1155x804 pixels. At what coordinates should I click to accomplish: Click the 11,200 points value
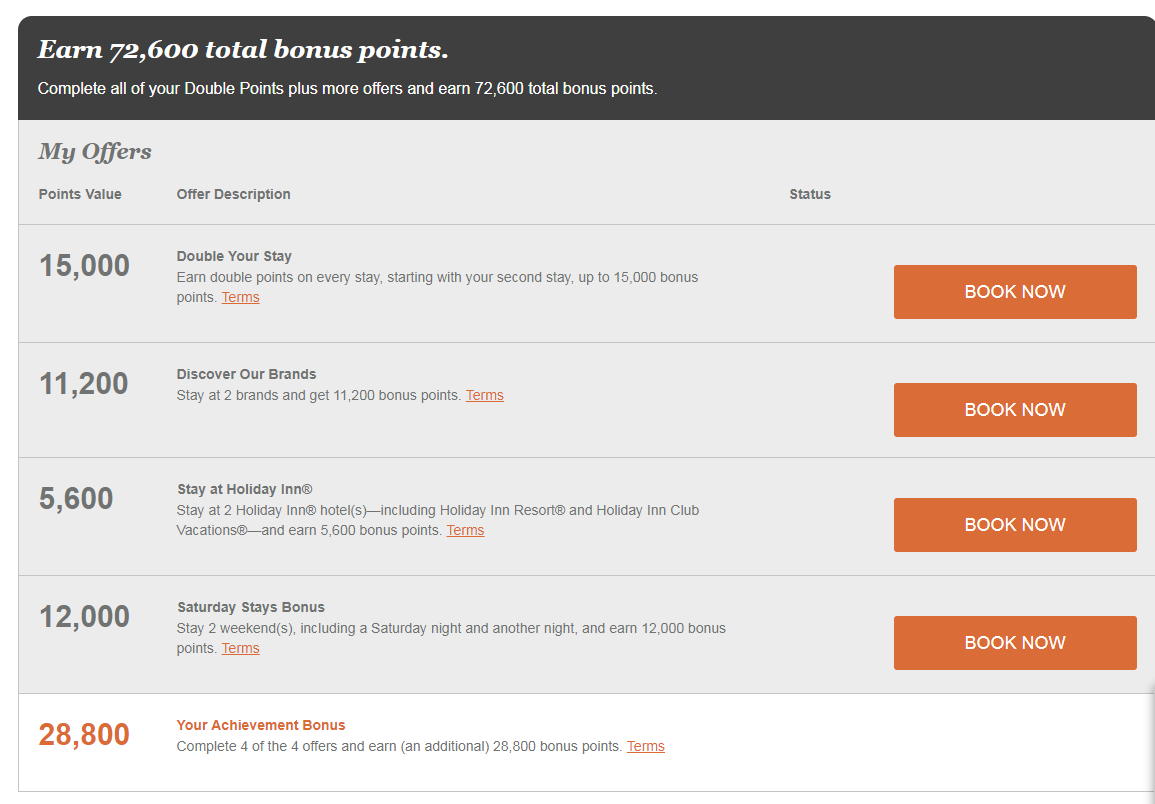click(83, 384)
